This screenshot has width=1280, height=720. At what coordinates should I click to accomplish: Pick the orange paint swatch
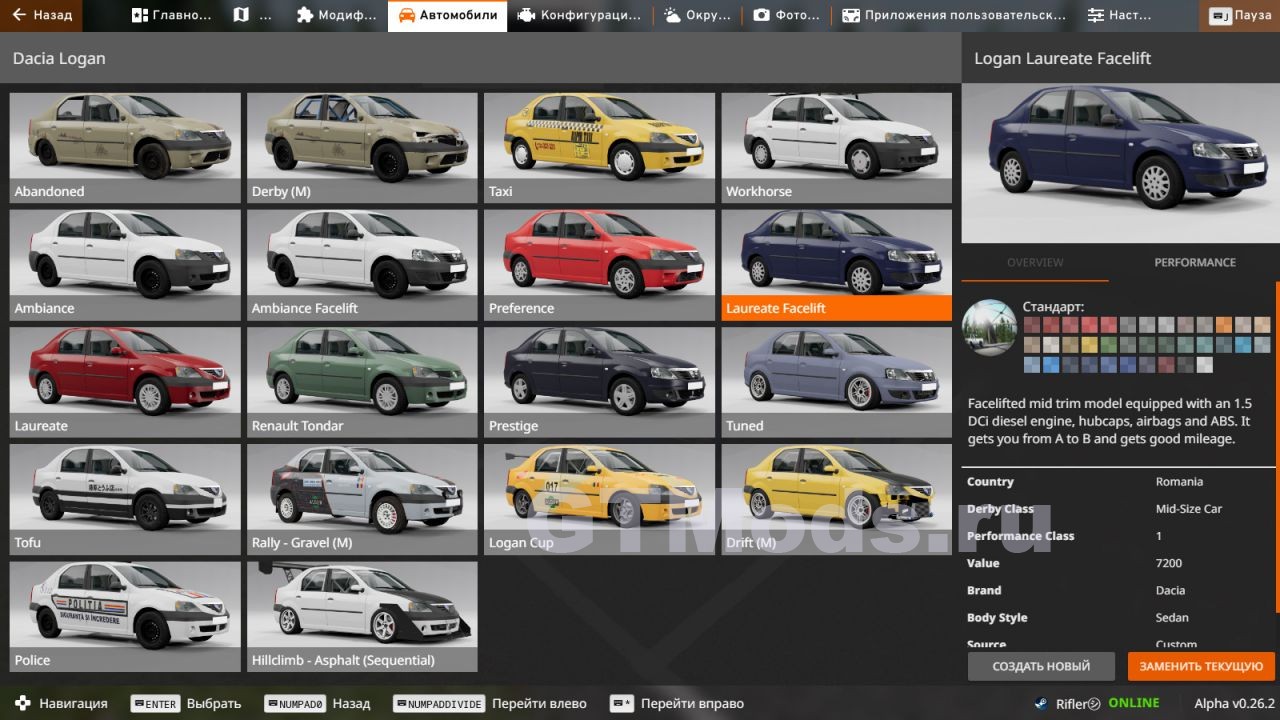(1224, 325)
